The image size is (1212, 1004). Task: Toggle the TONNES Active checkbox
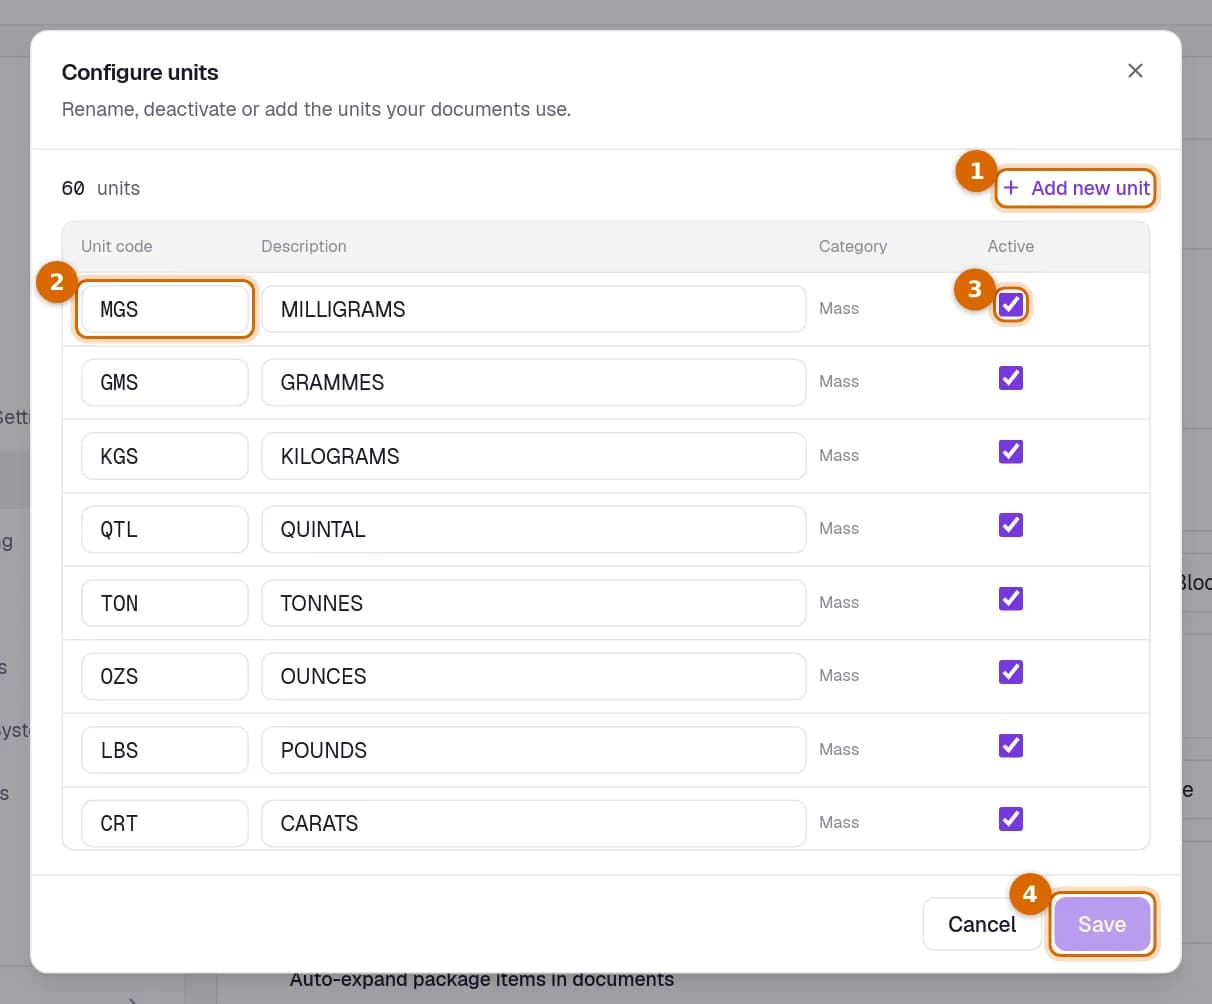[1011, 598]
